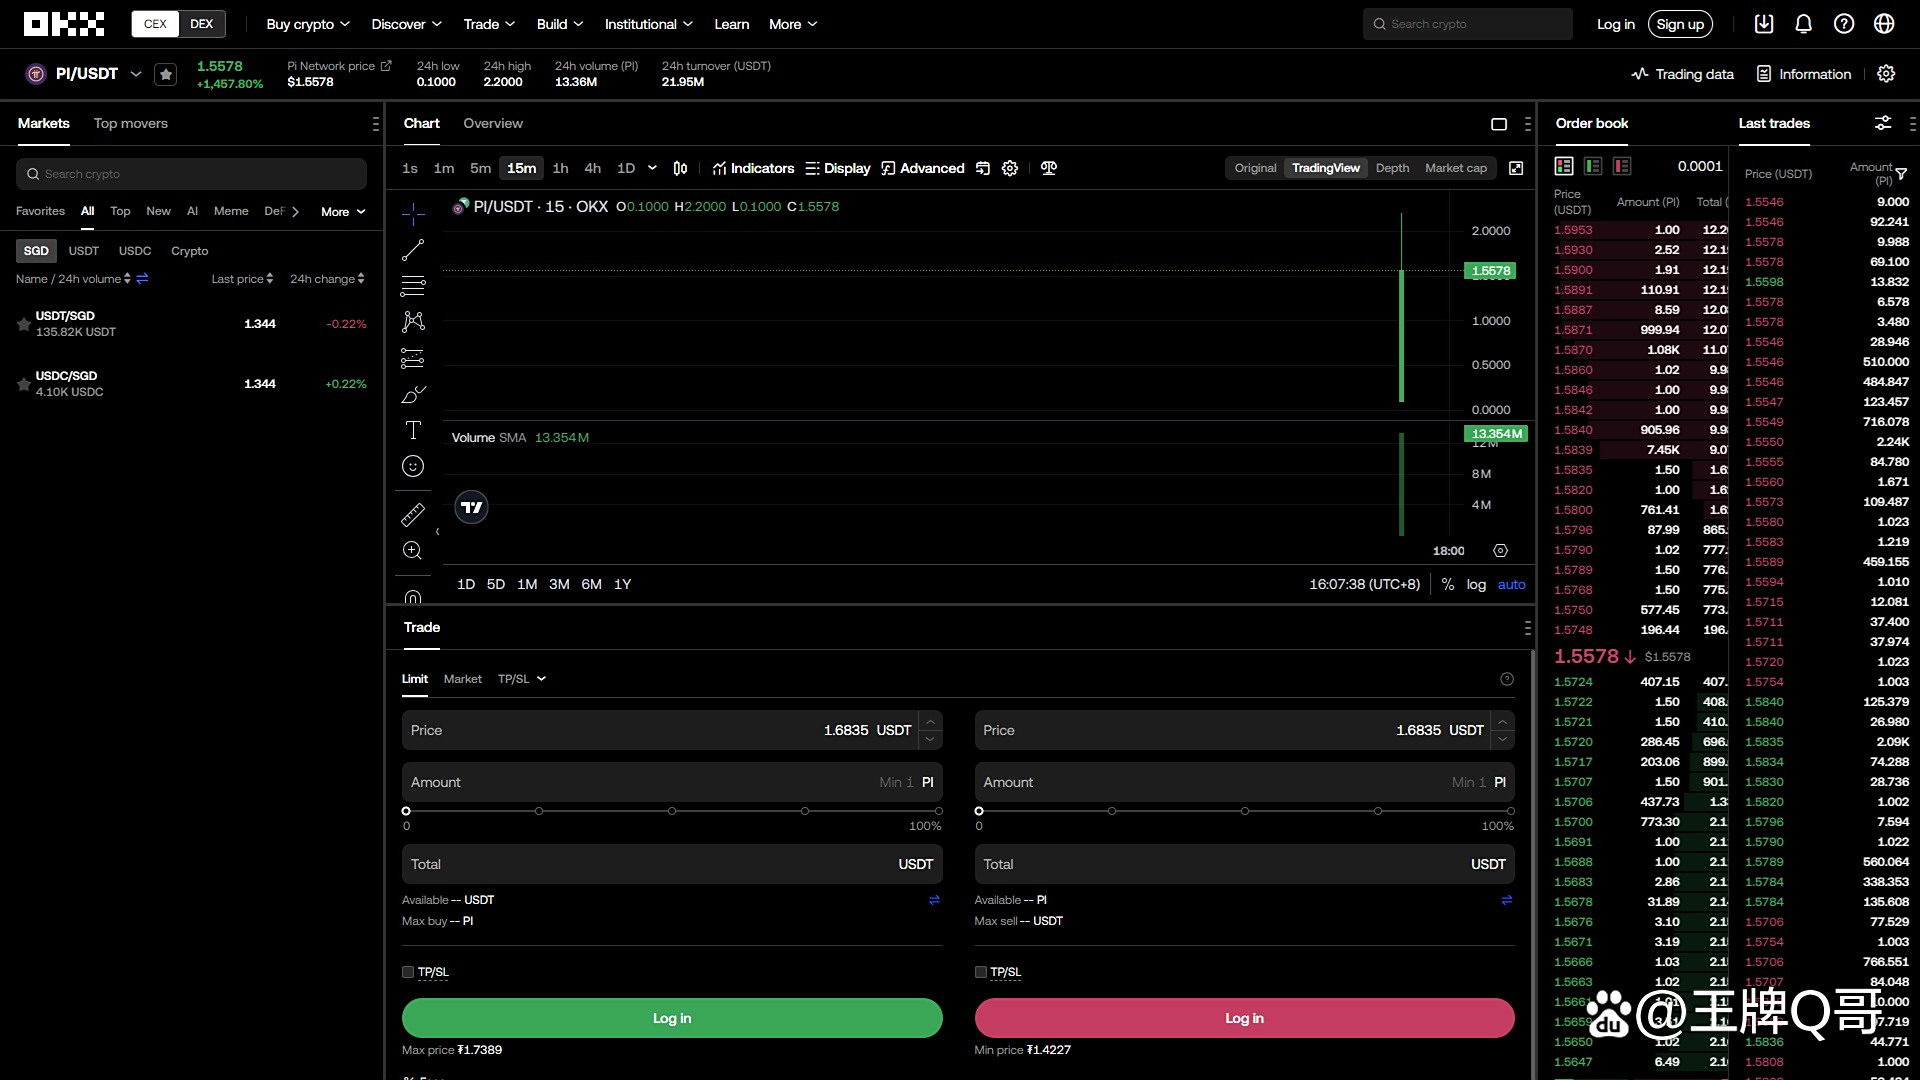Enable TP/SL checkbox on buy side
Viewport: 1920px width, 1080px height.
tap(408, 972)
